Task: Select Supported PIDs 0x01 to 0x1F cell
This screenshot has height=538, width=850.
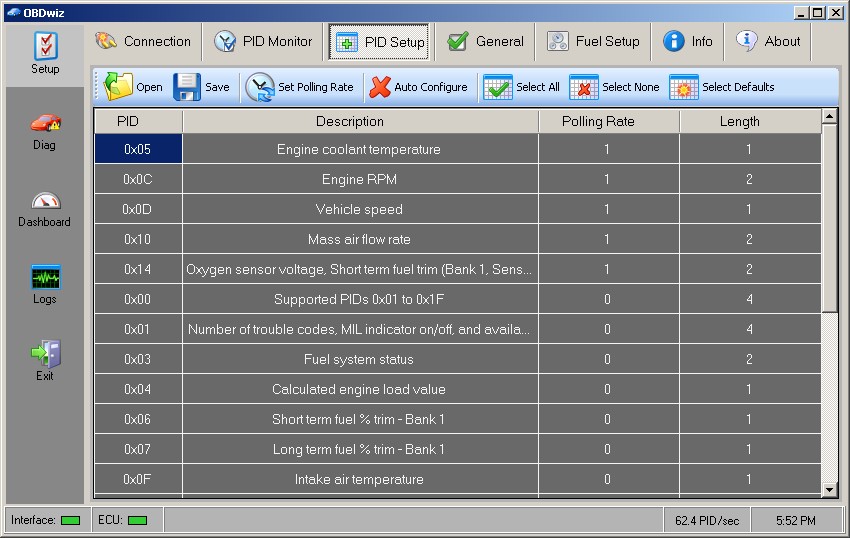Action: 360,299
